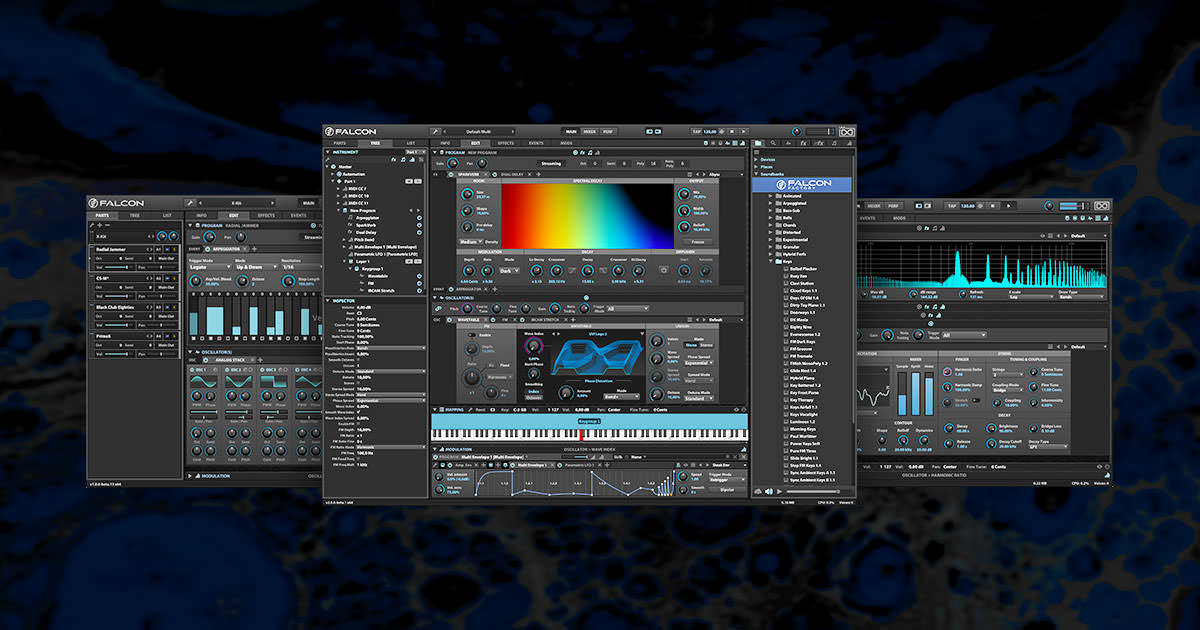The width and height of the screenshot is (1200, 630).
Task: Click the Master node icon in the tree
Action: 334,166
